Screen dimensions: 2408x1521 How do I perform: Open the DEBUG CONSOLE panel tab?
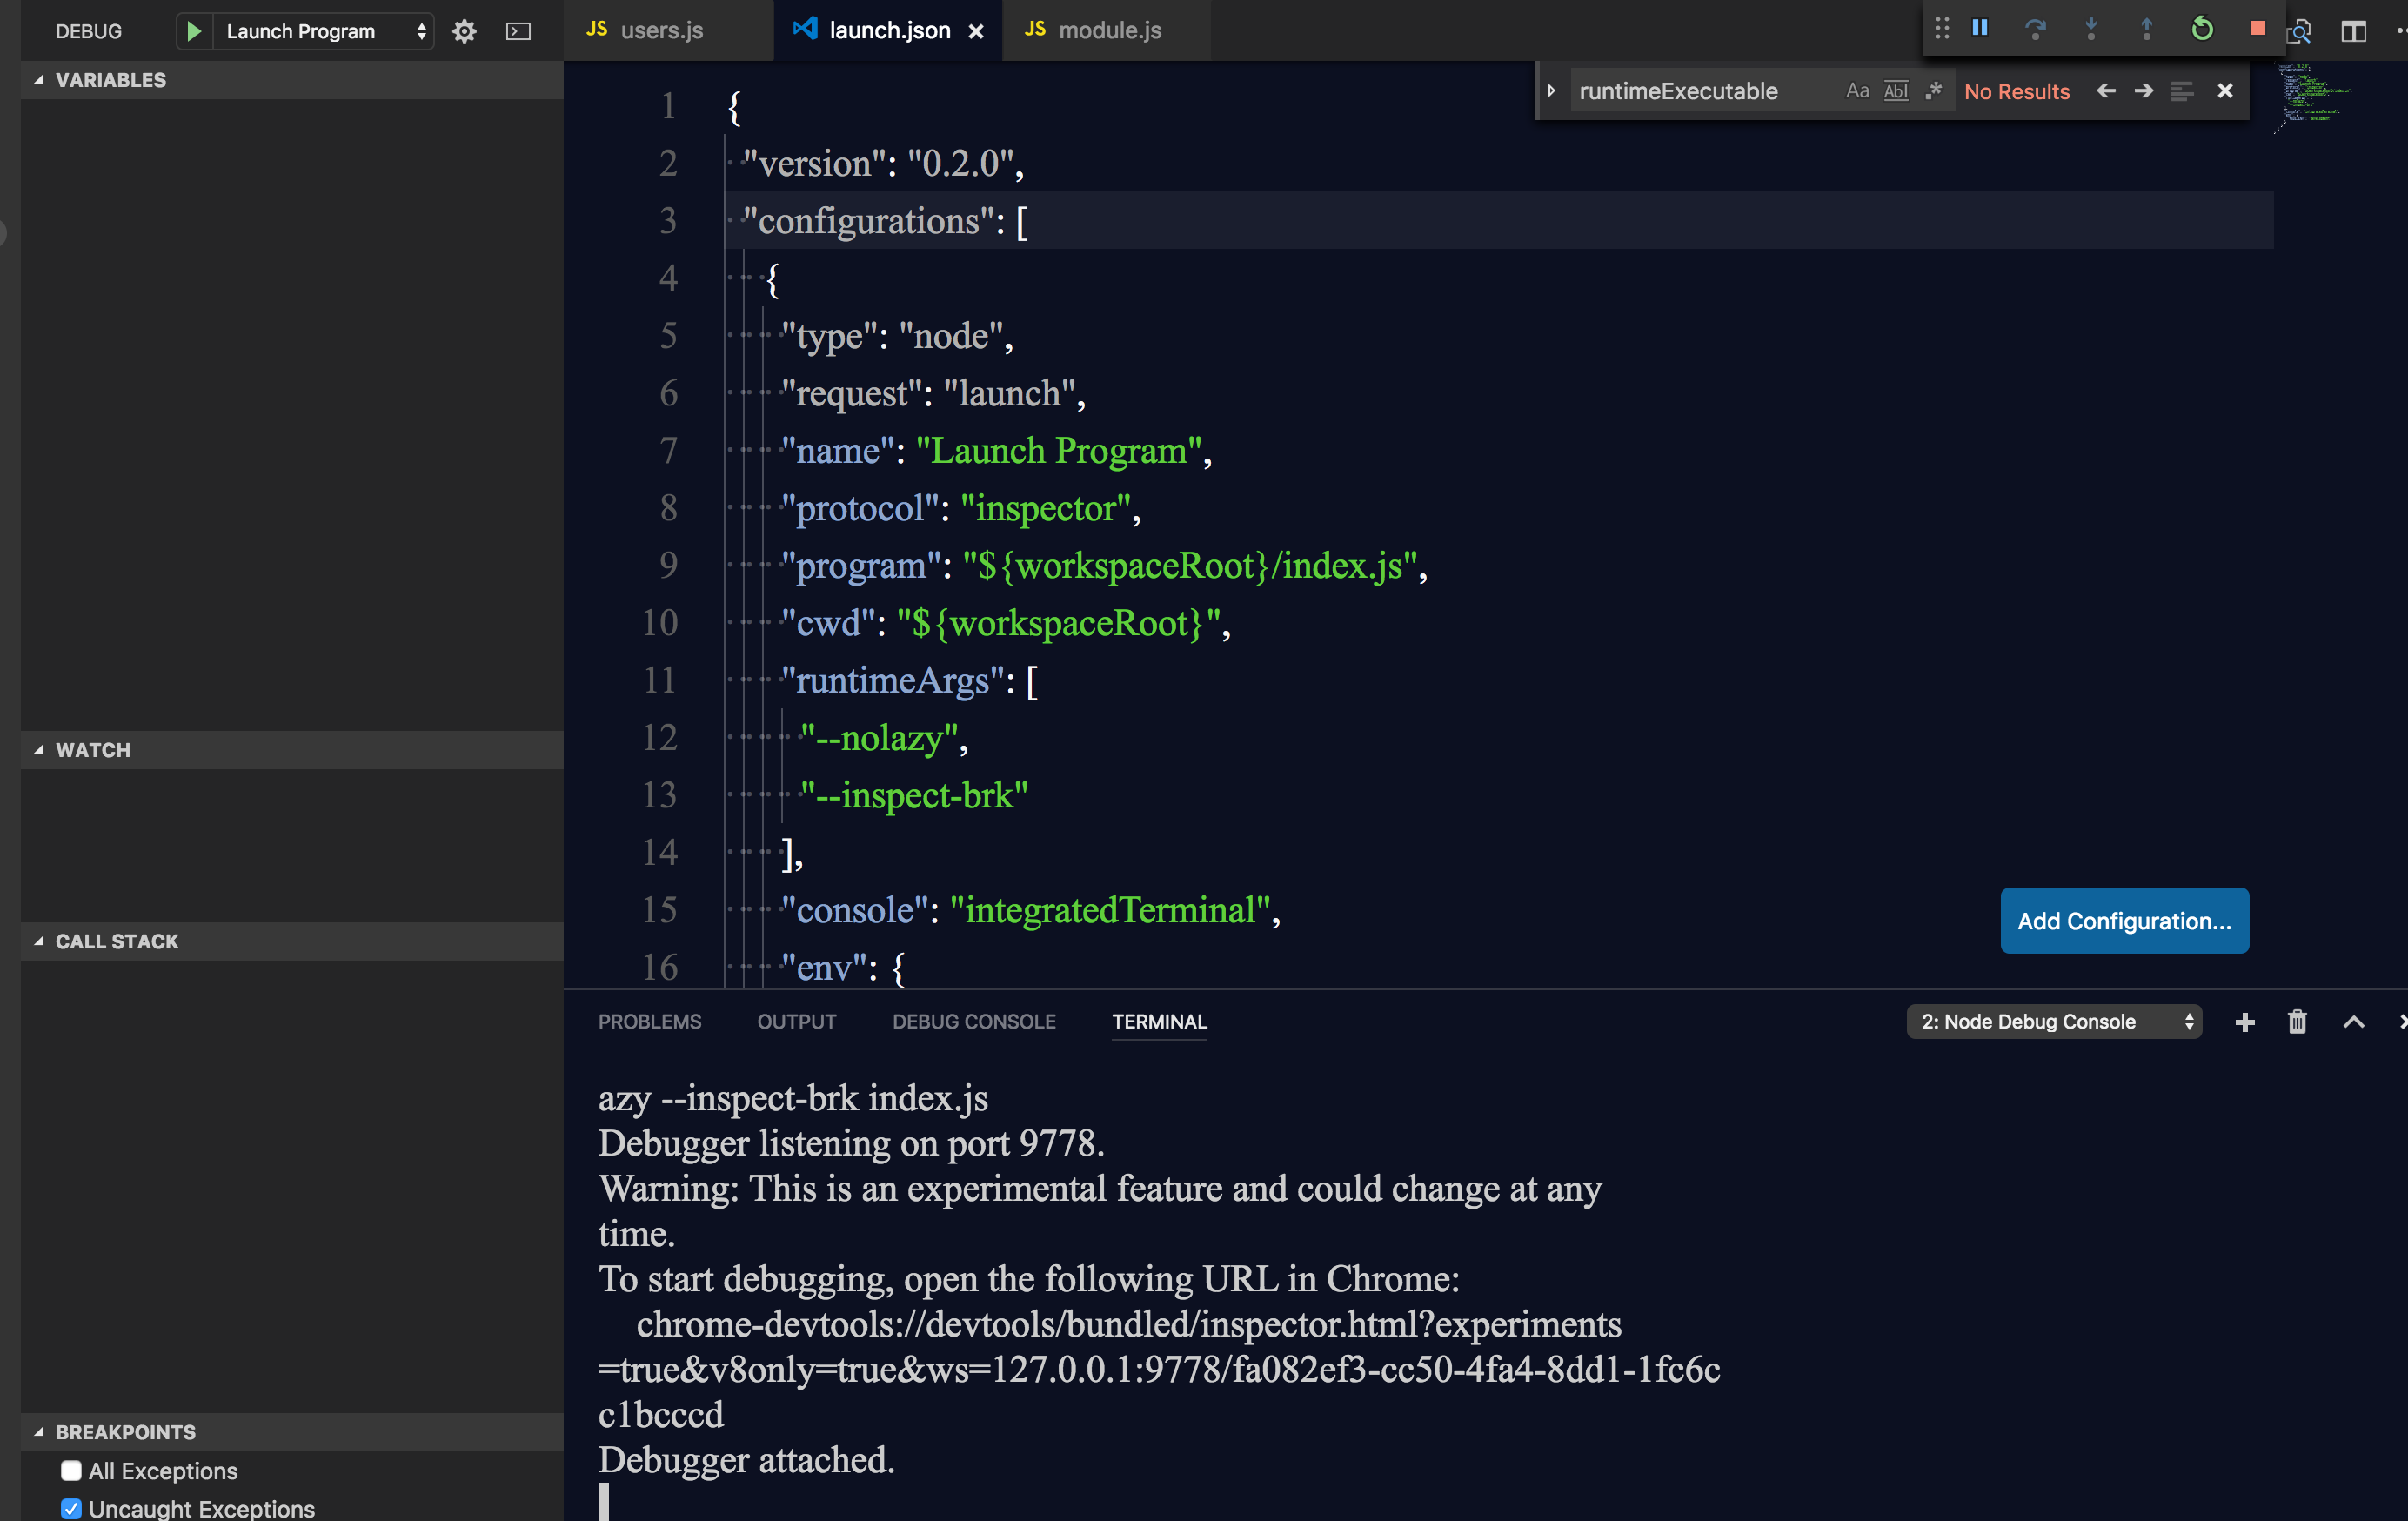(974, 1021)
